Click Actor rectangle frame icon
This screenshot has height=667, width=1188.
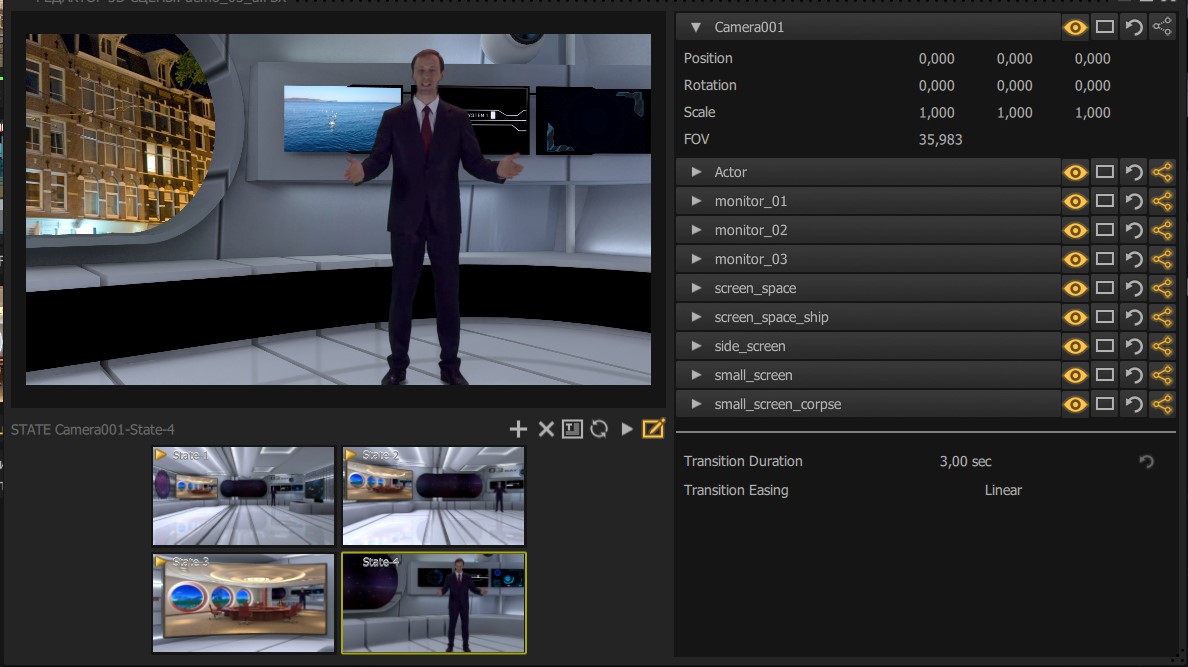coord(1105,172)
